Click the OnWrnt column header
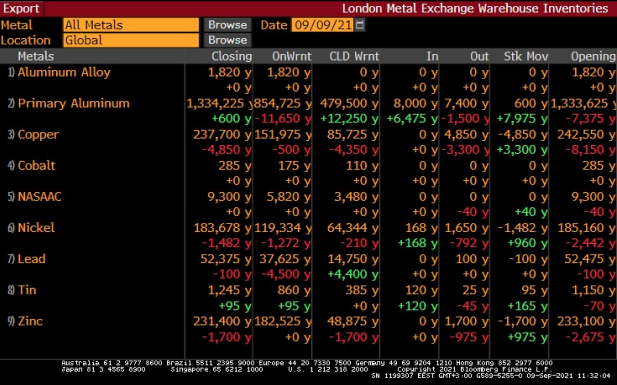617x385 pixels. (292, 56)
